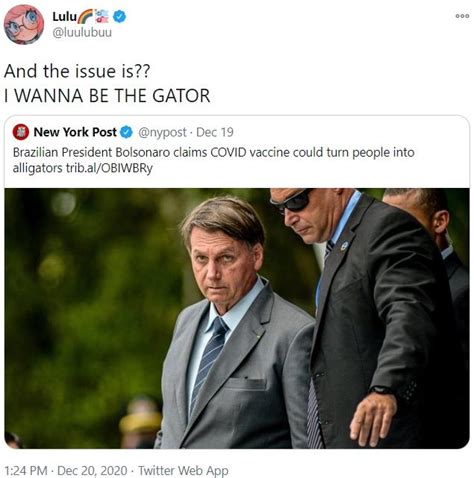Open the New York Post account name

point(75,132)
